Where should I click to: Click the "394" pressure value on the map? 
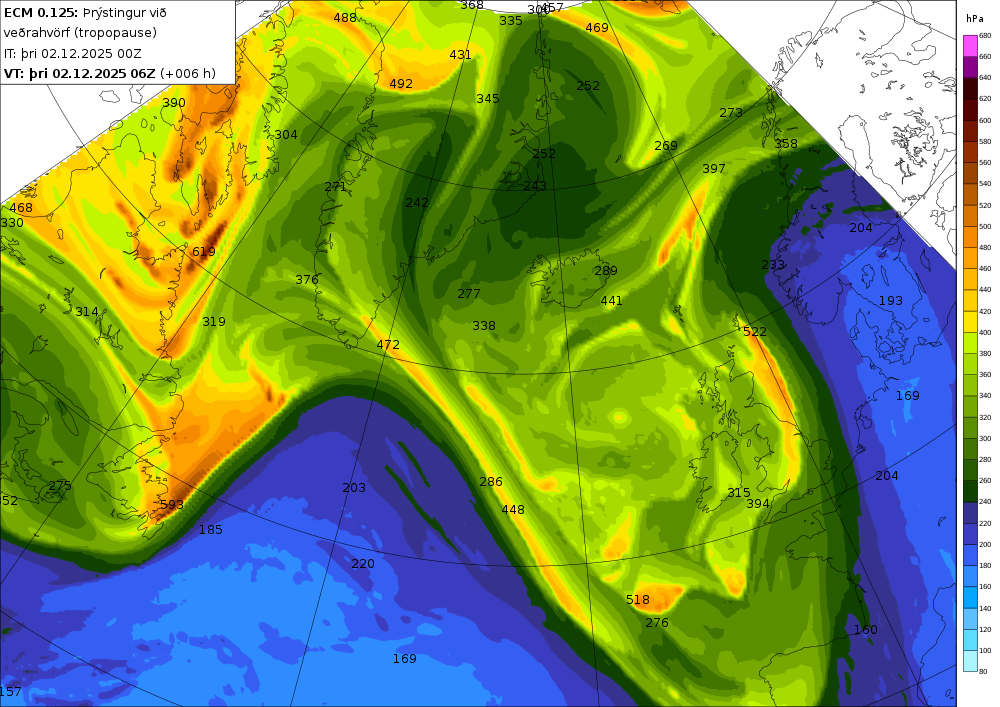click(x=758, y=504)
